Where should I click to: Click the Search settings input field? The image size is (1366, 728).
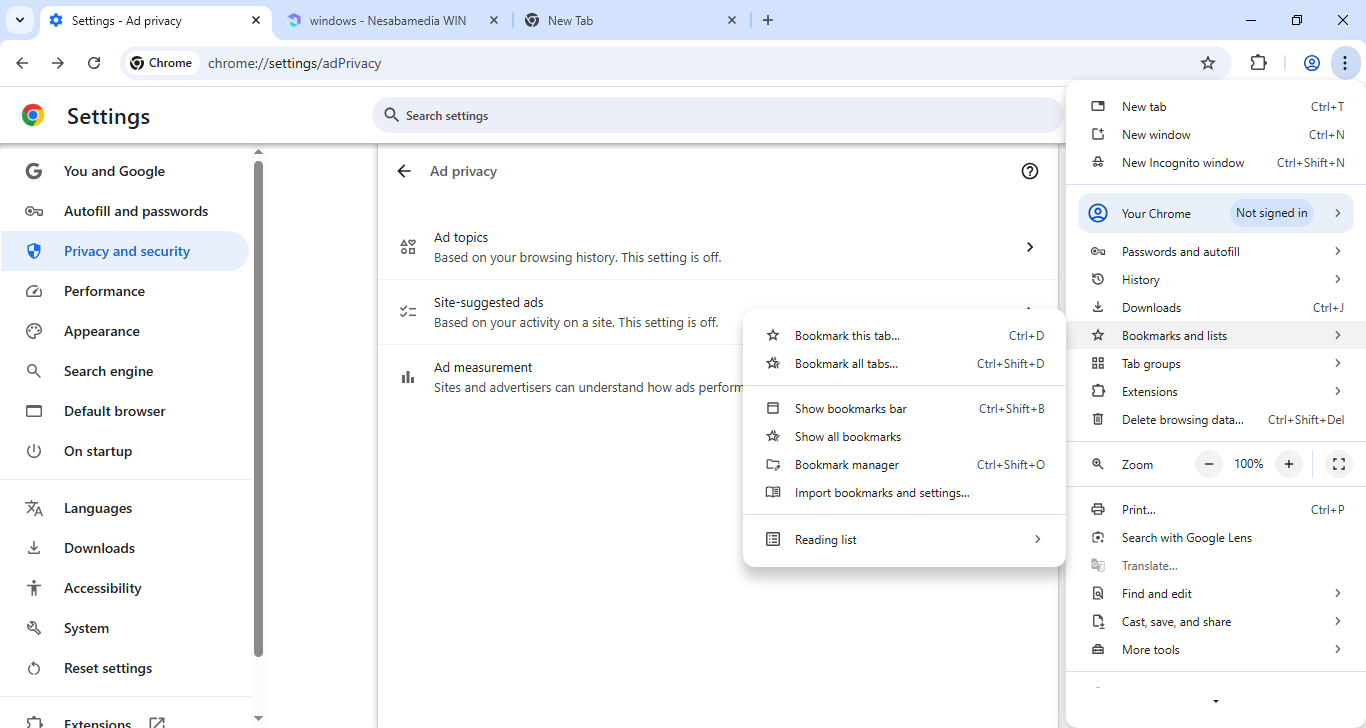tap(717, 116)
